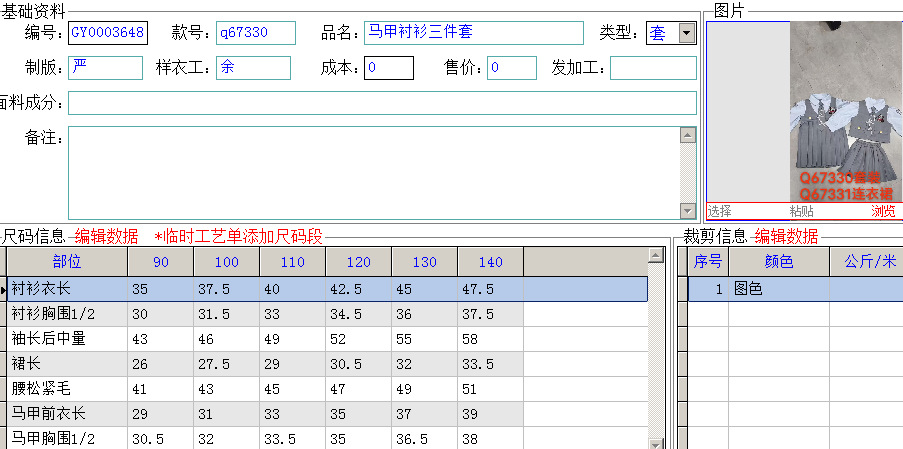This screenshot has height=449, width=903.
Task: Click cell 39 in 马甲前衣长 row
Action: [x=491, y=414]
